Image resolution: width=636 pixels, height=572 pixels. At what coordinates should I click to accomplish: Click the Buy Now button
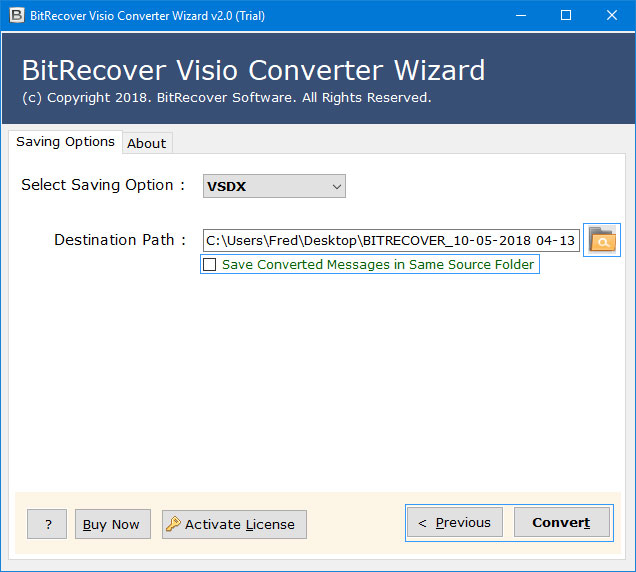[113, 524]
